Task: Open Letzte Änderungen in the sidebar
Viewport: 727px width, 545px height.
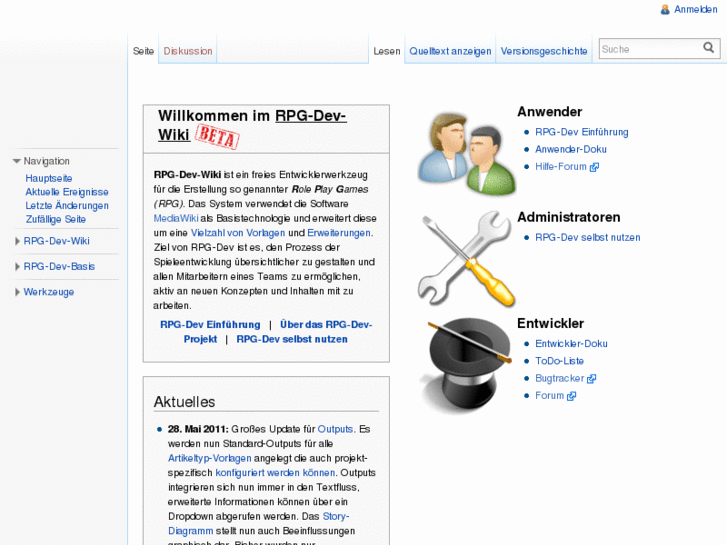Action: pyautogui.click(x=67, y=205)
